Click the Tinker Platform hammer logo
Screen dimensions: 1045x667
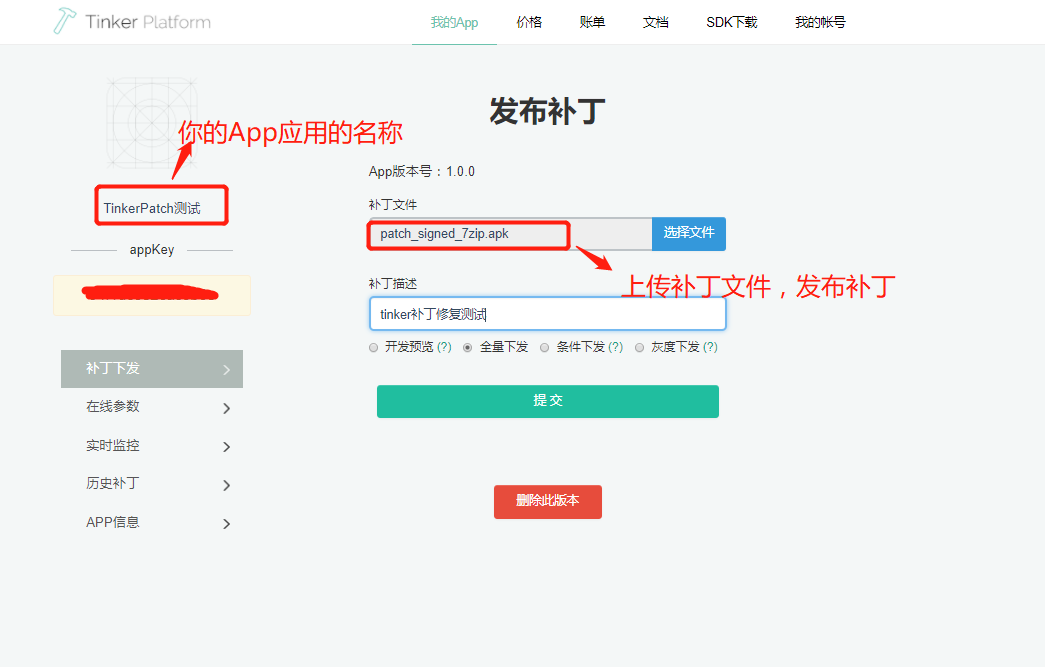pos(65,21)
